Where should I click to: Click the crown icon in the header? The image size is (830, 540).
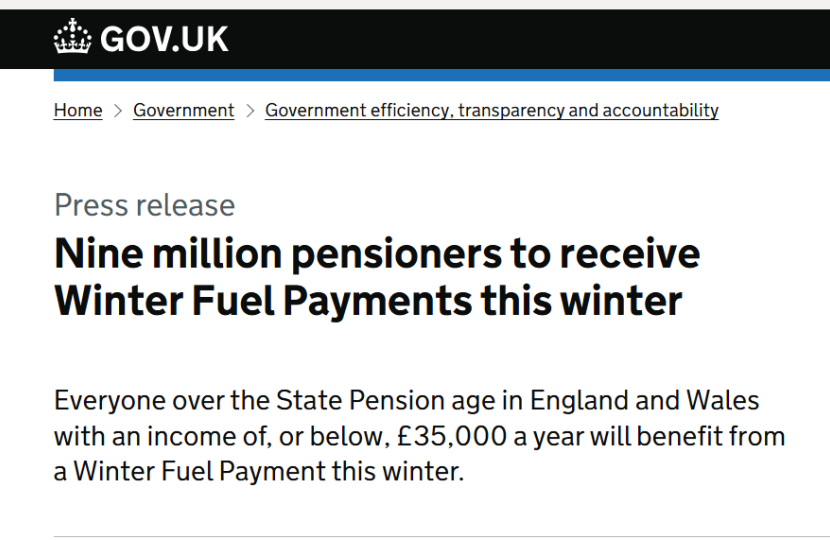tap(72, 39)
